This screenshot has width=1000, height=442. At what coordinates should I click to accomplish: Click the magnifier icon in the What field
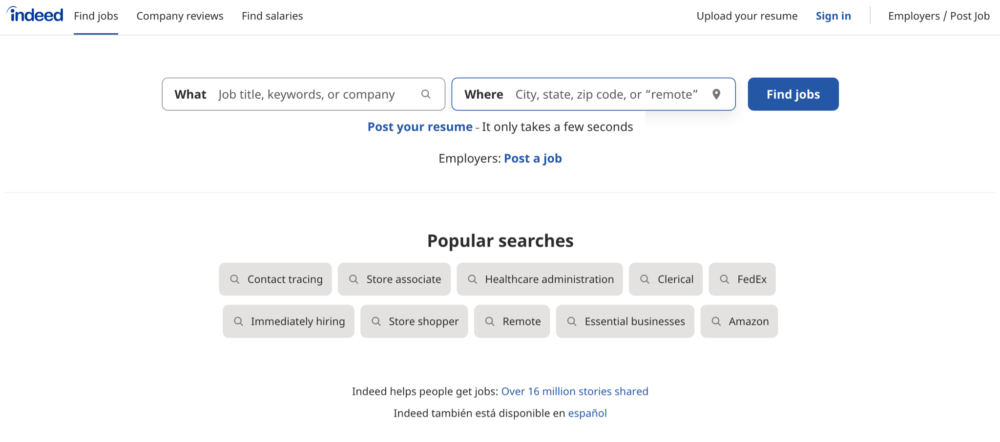[x=426, y=94]
